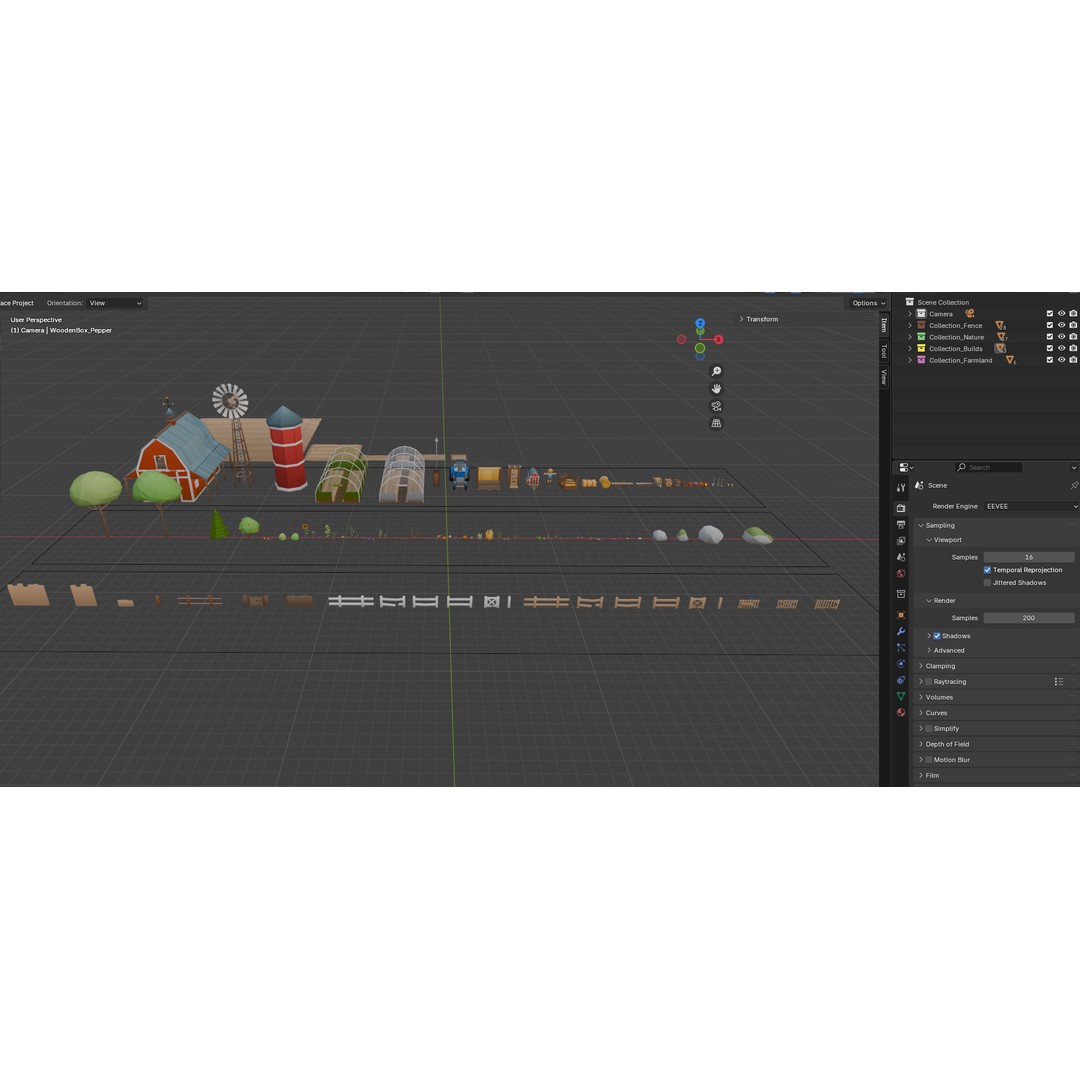Image resolution: width=1080 pixels, height=1080 pixels.
Task: Enable the Simplify checkbox
Action: 928,729
